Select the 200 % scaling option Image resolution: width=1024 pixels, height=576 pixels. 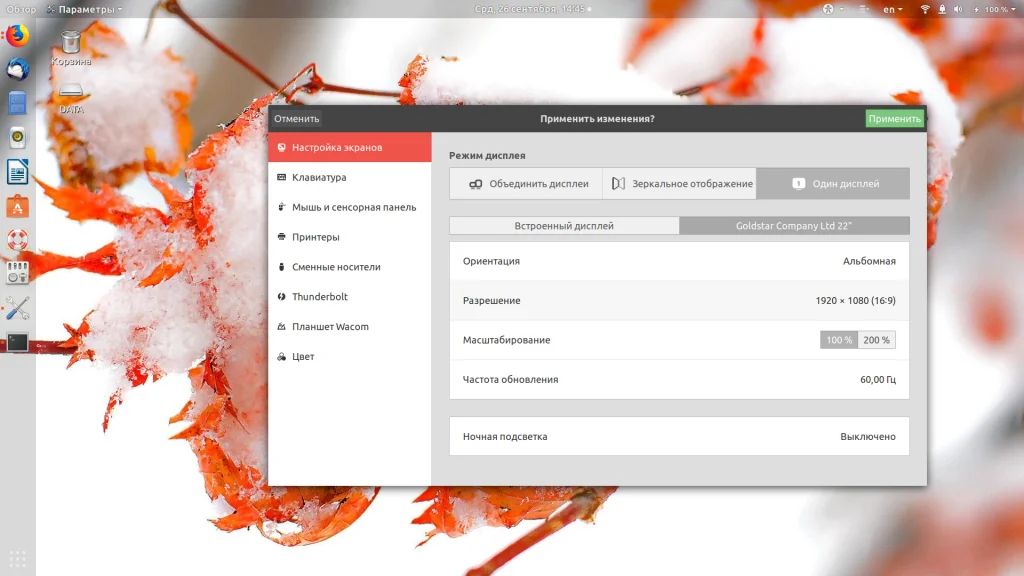(x=876, y=340)
